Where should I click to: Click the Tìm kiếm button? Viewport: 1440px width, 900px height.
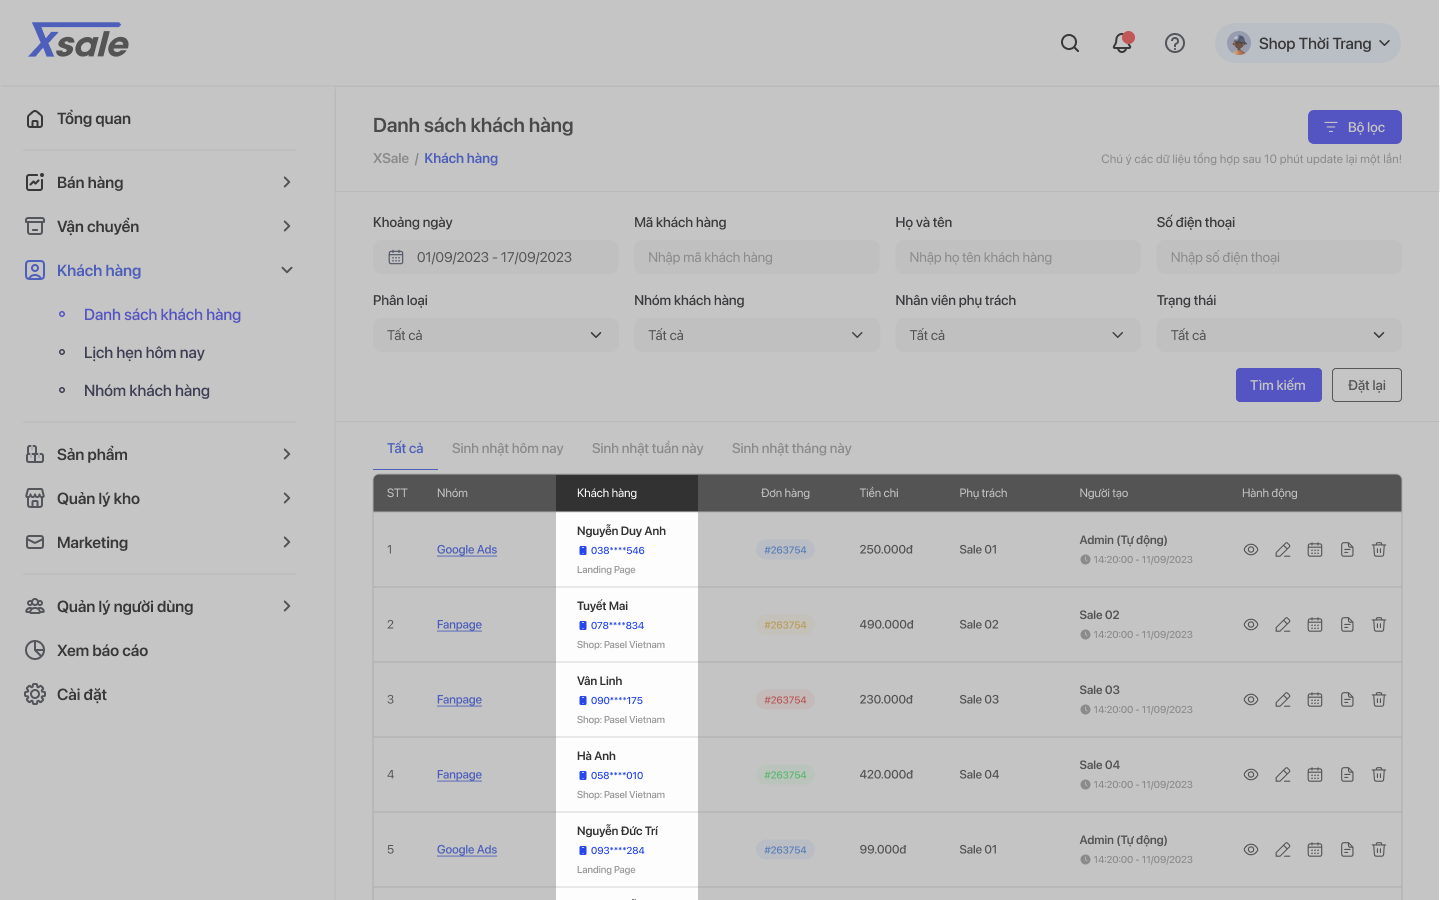pyautogui.click(x=1277, y=385)
